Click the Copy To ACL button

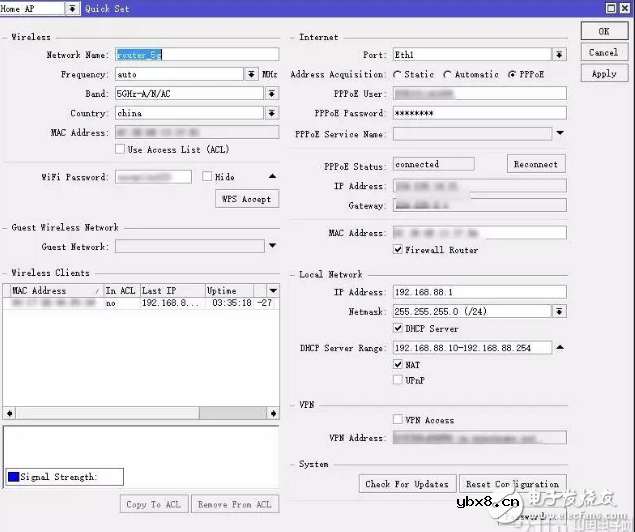click(154, 504)
